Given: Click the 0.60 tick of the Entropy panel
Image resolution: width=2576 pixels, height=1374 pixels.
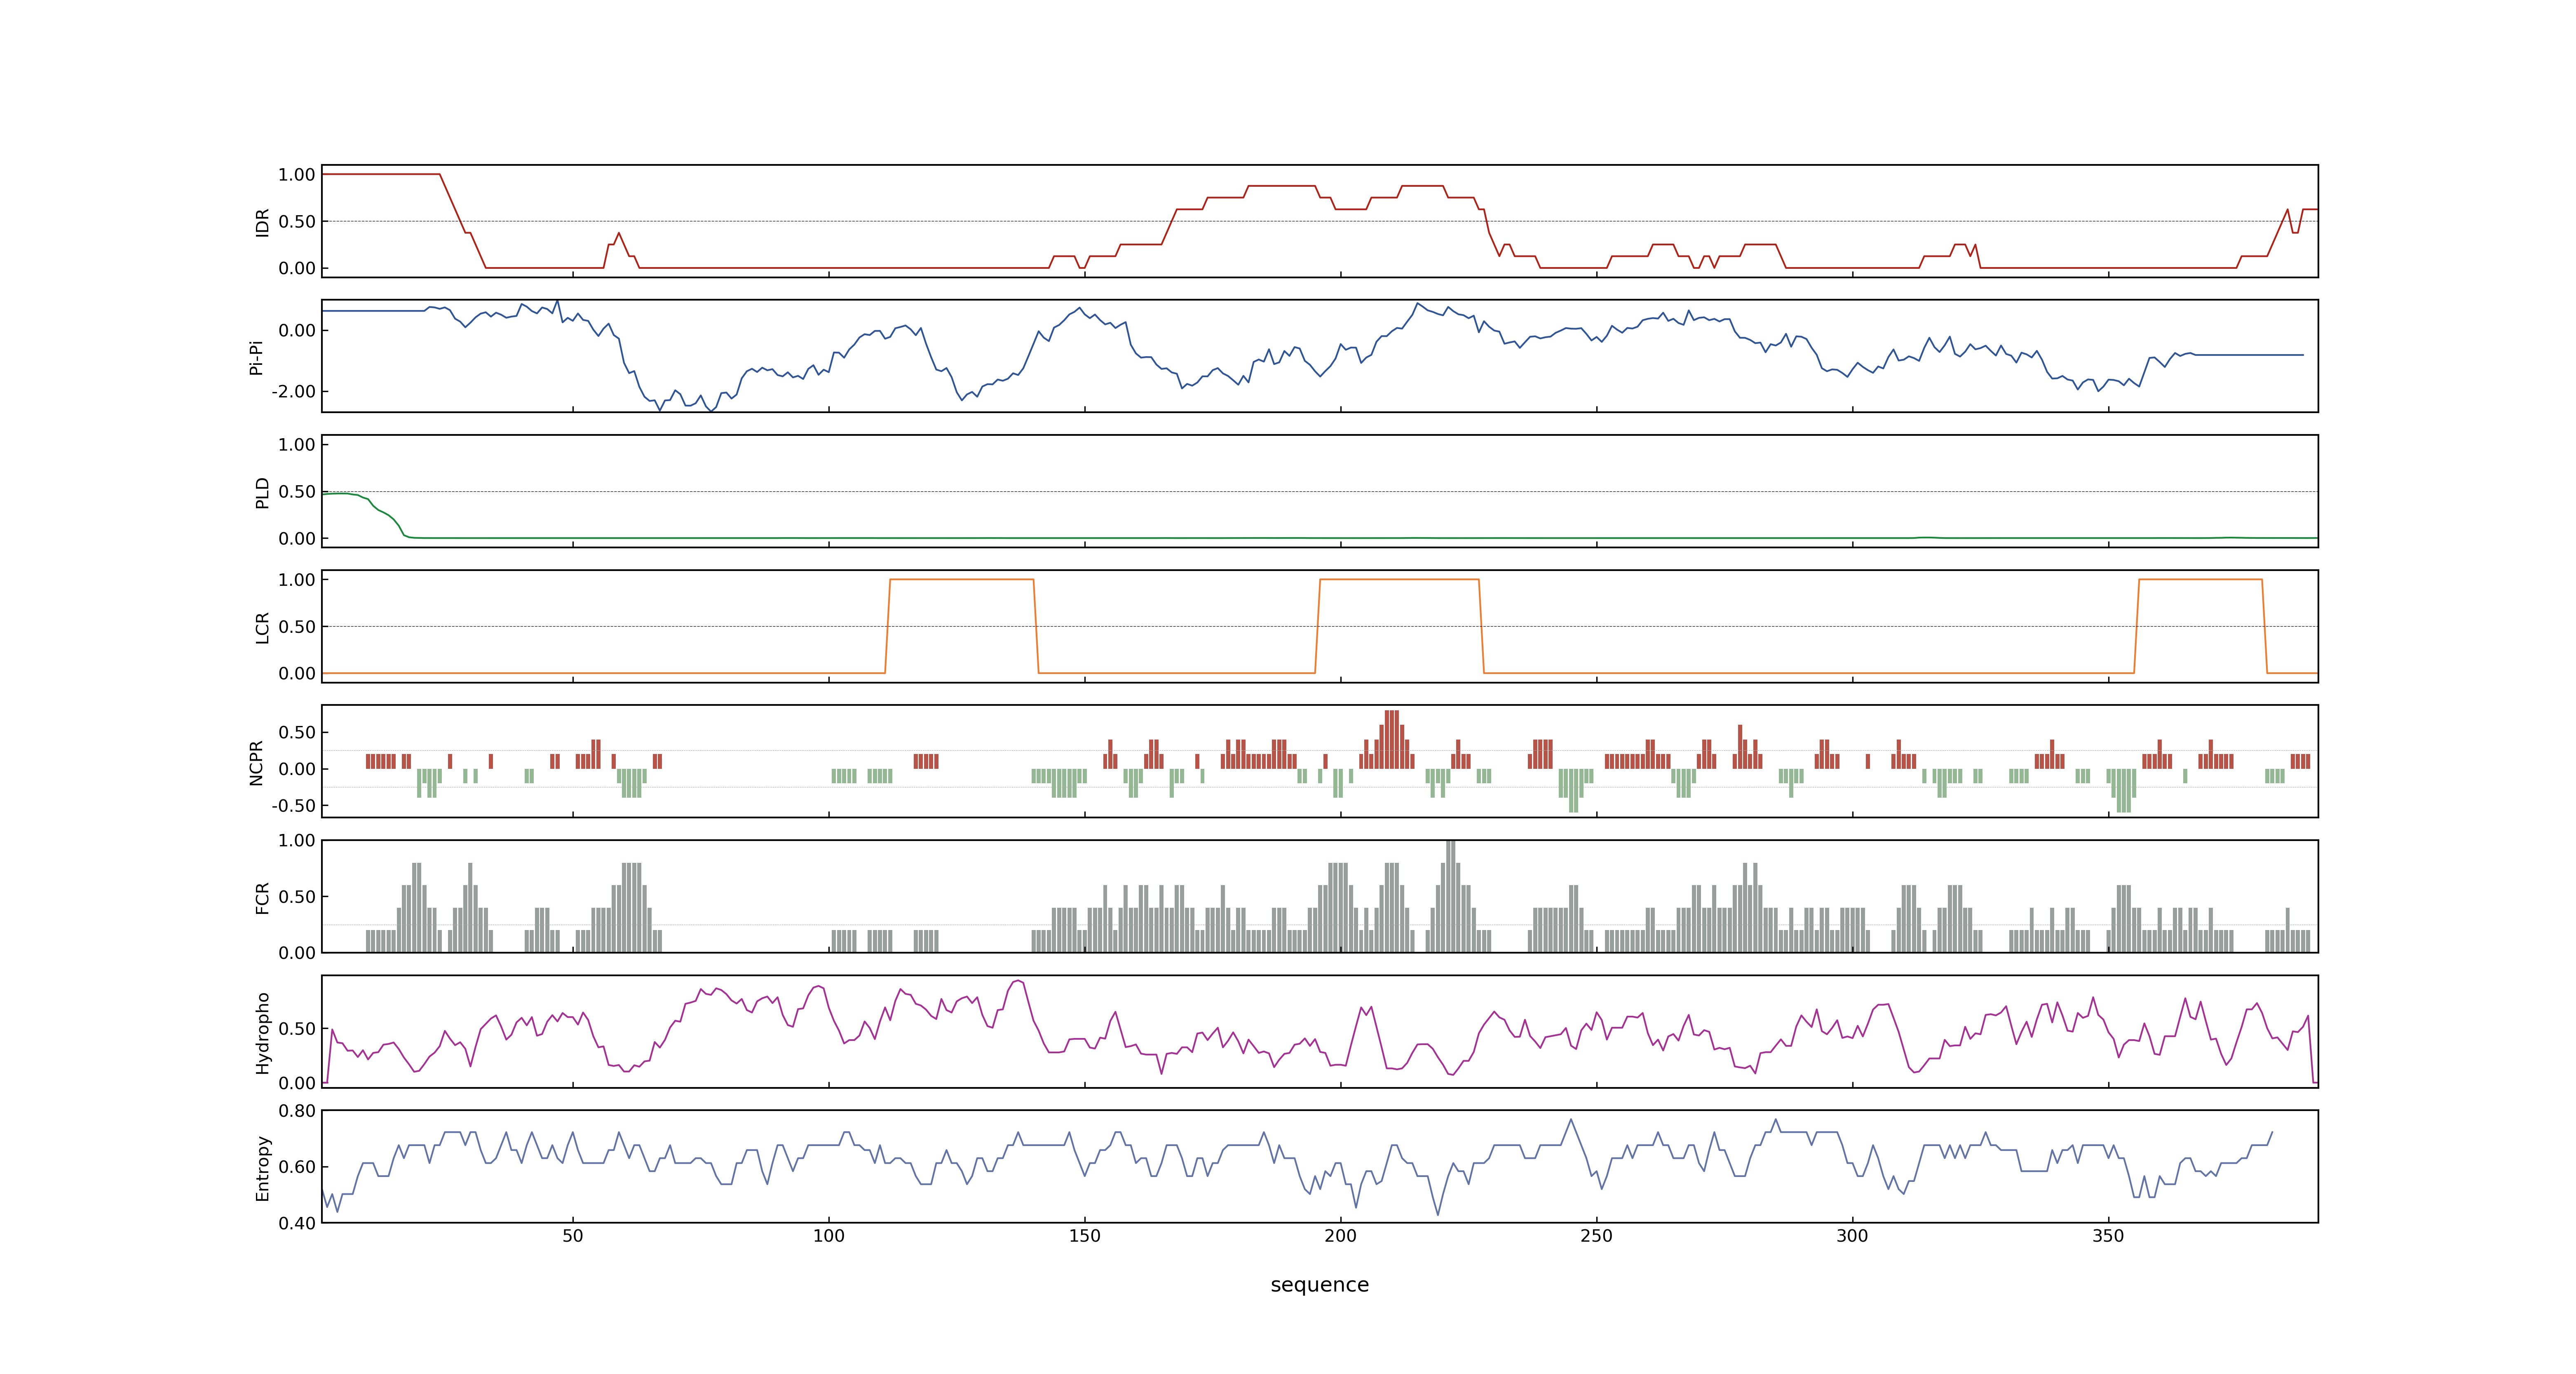Looking at the screenshot, I should click(297, 1167).
